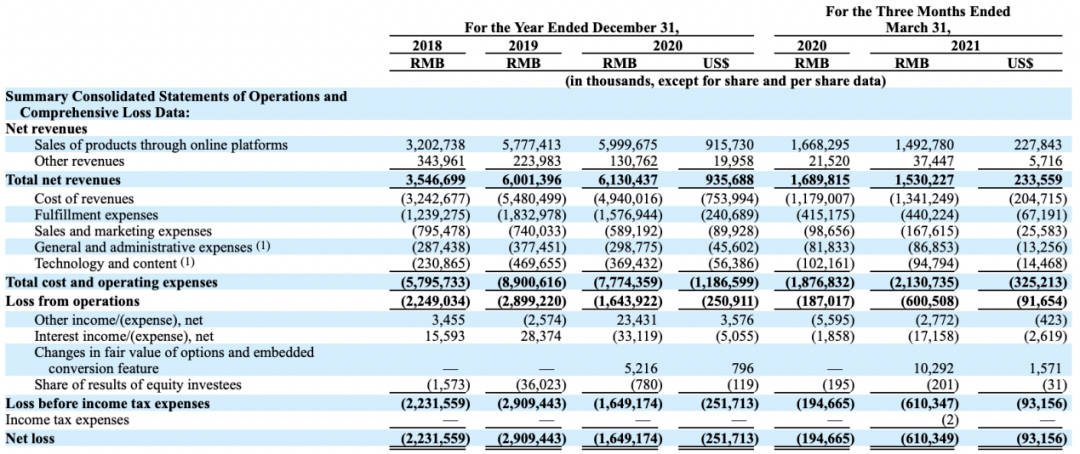Select fulfillment expenses value (1,576,944)

tap(626, 215)
